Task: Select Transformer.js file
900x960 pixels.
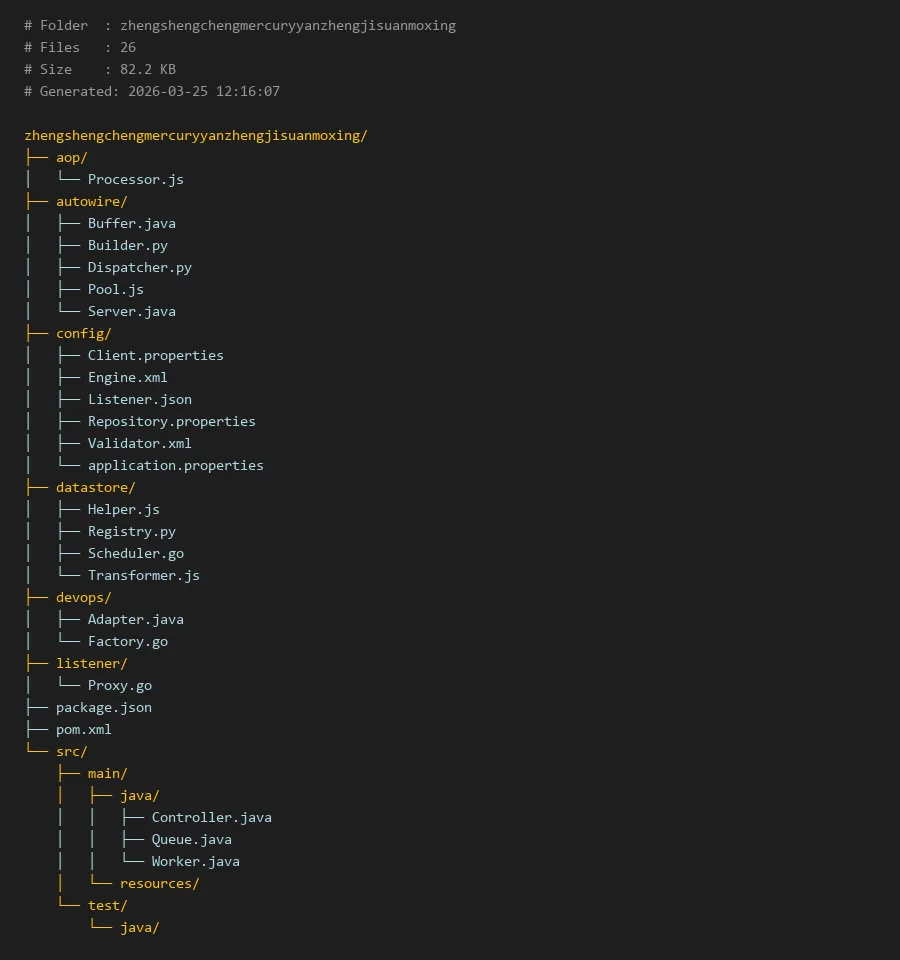Action: [143, 575]
